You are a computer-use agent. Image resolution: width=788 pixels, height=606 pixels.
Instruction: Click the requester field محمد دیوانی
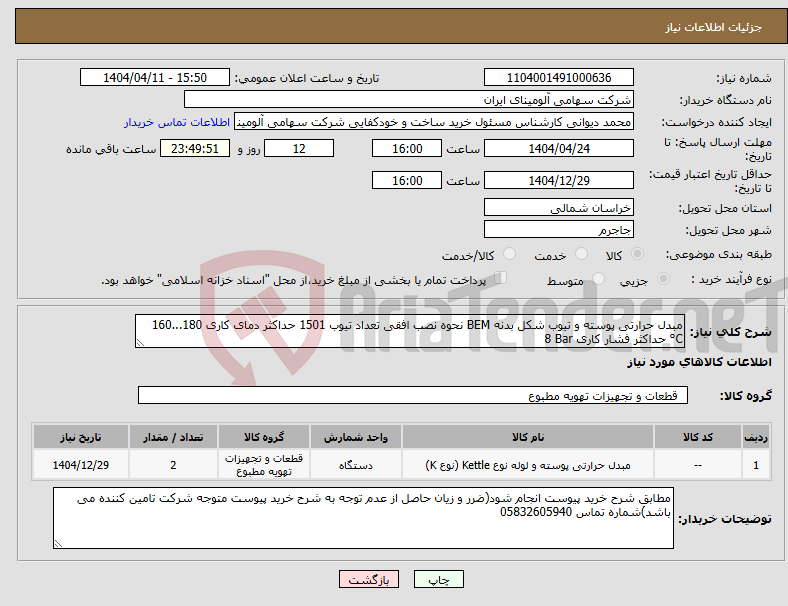click(434, 122)
